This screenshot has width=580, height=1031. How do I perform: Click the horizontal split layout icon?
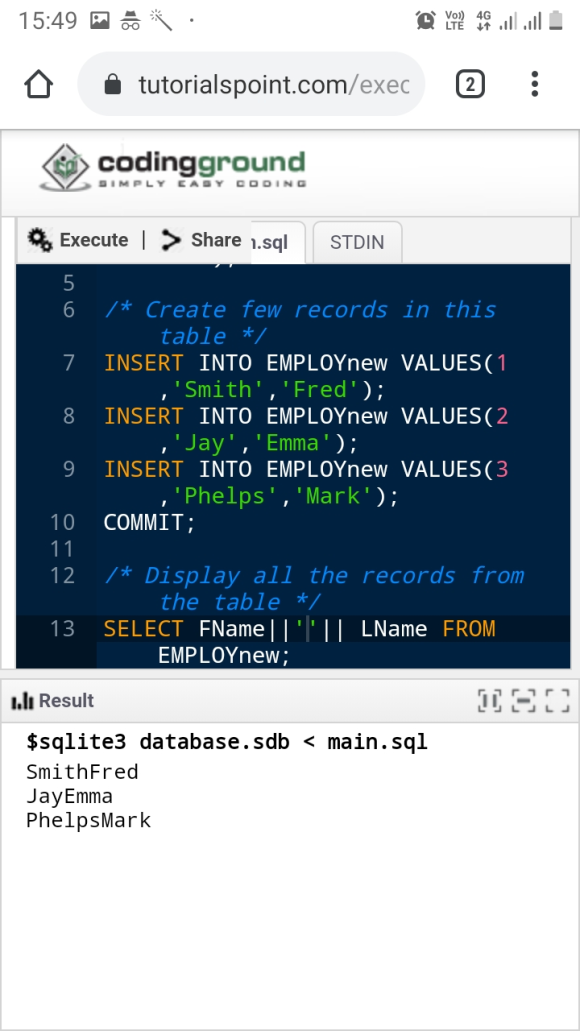pyautogui.click(x=523, y=701)
